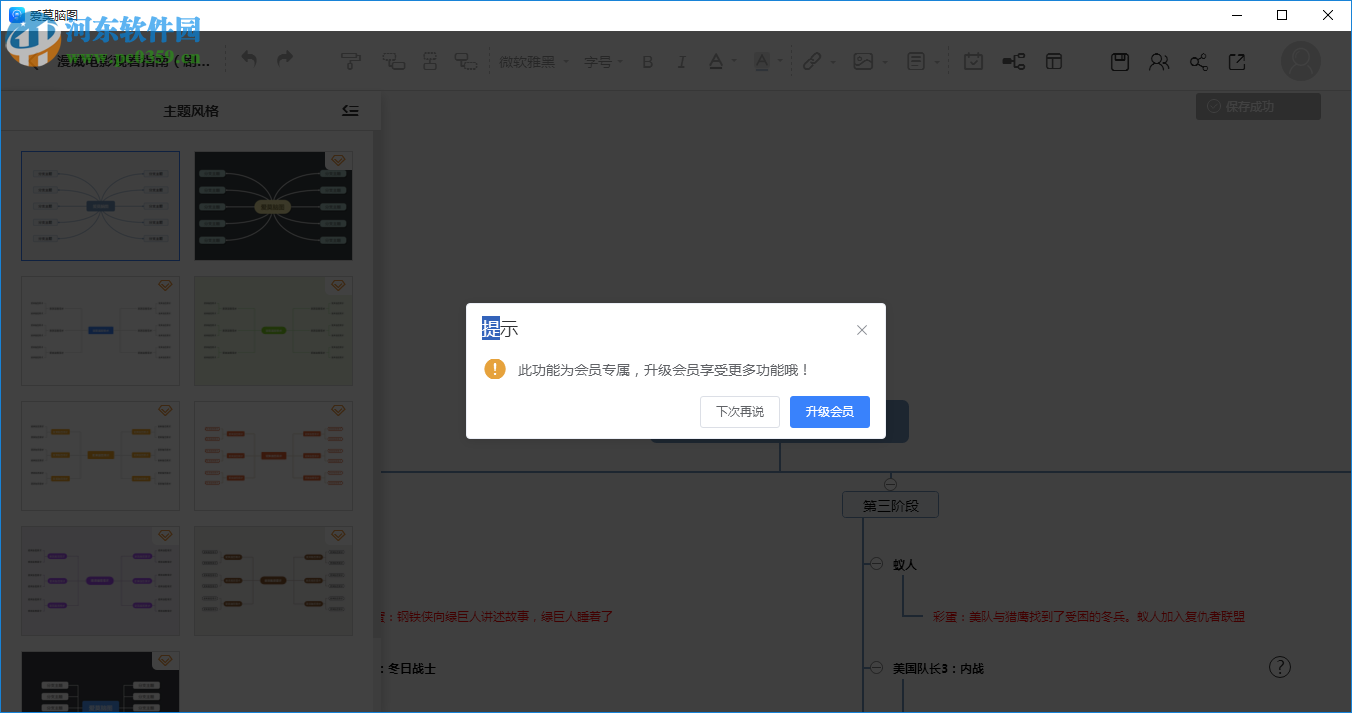Click the collaboration (multi-user) icon

[x=1158, y=61]
